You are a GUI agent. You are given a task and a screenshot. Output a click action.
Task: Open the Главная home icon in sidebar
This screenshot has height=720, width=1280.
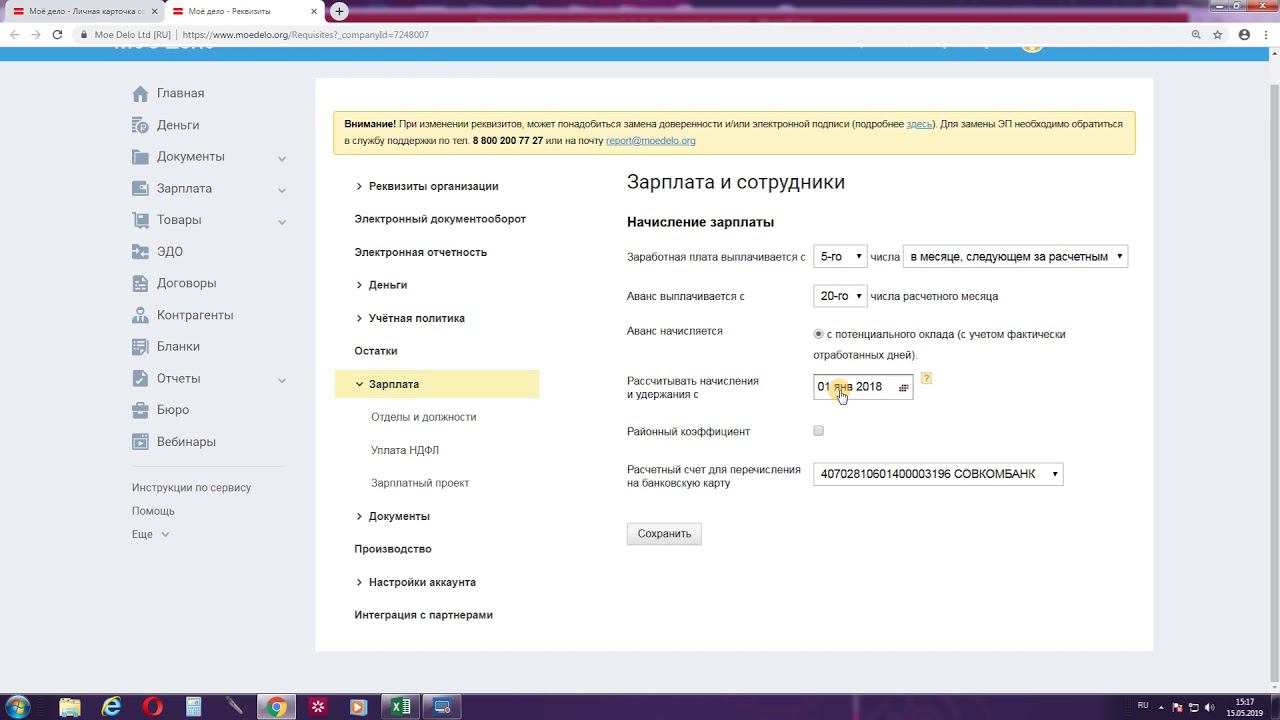click(140, 93)
